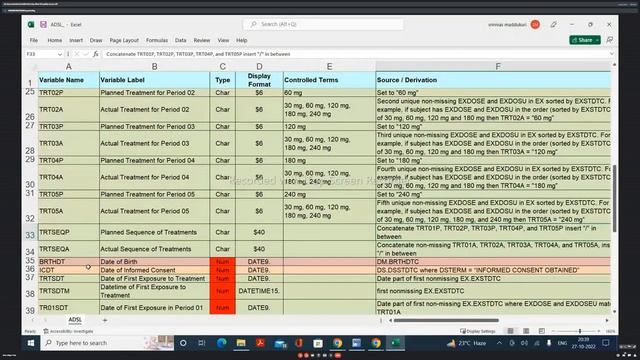
Task: Open Display Settings in status bar
Action: [478, 331]
